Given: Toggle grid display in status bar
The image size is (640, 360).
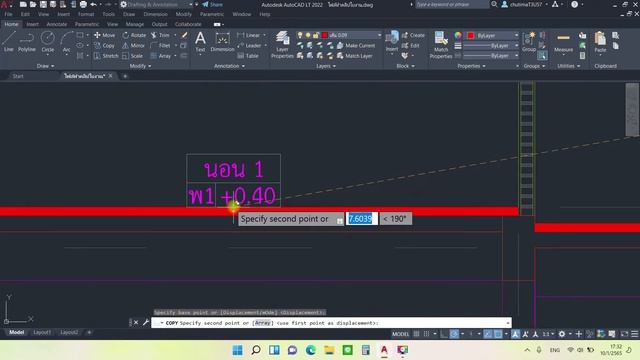Looking at the screenshot, I should tap(416, 334).
